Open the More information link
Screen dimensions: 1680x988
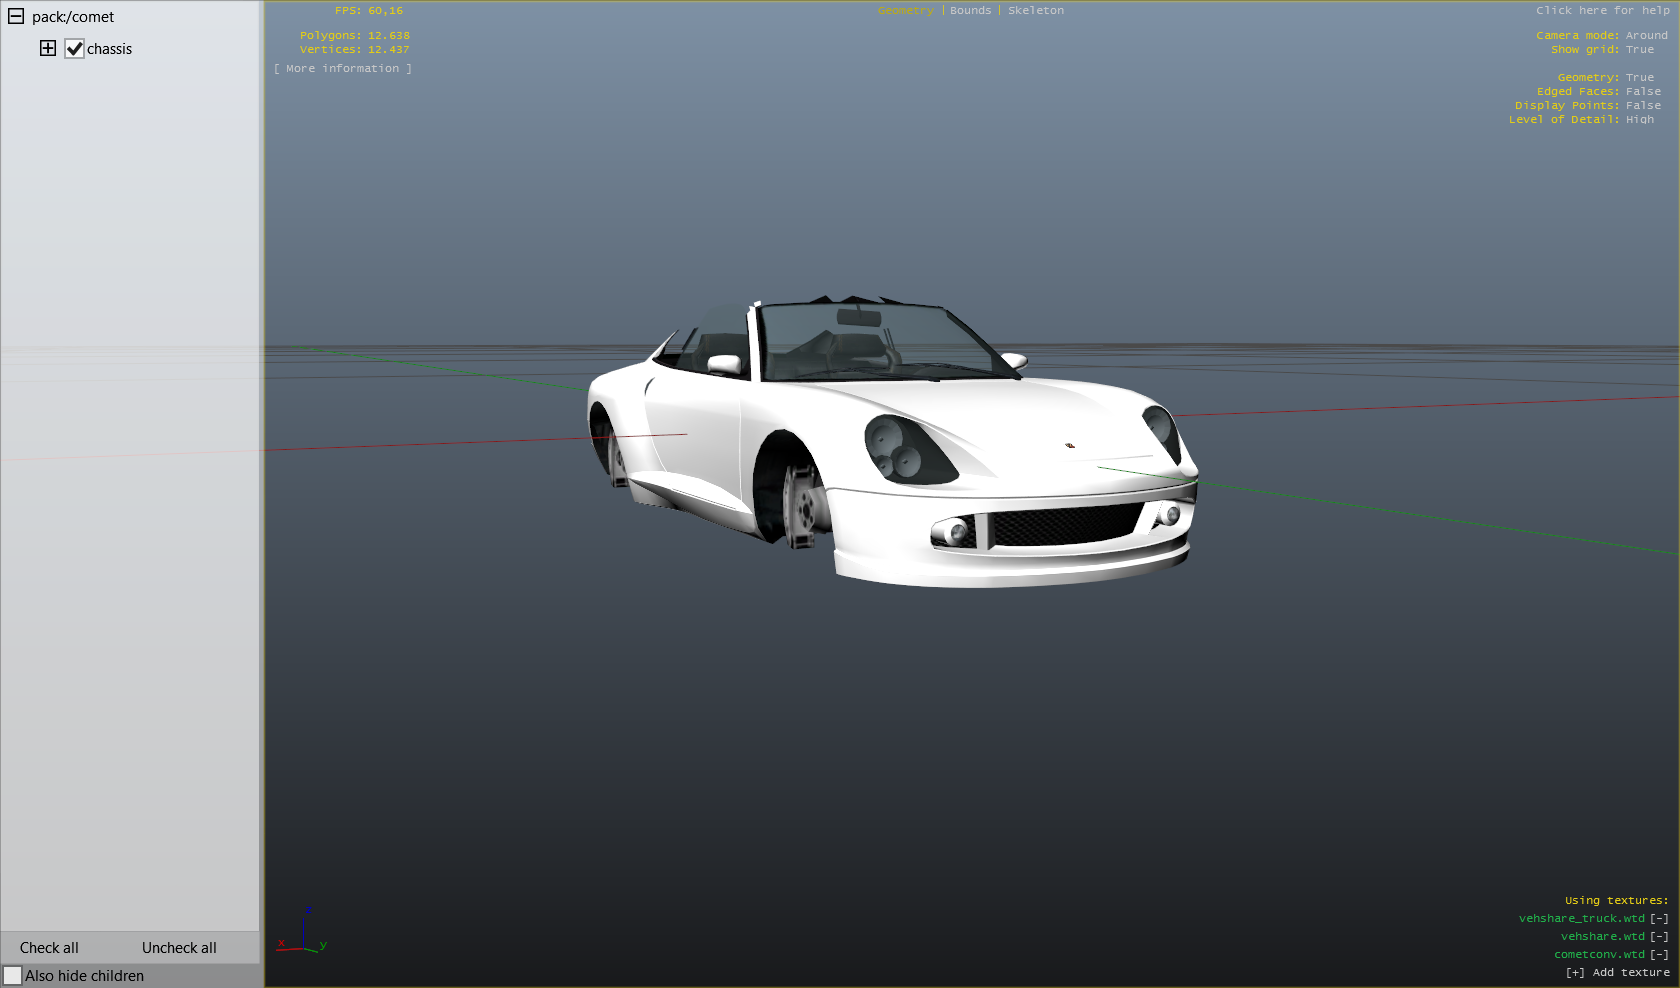point(343,69)
